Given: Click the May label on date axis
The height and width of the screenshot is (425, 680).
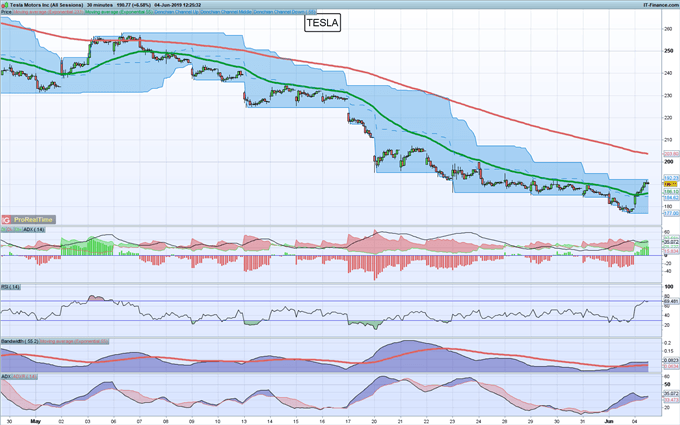Looking at the screenshot, I should pyautogui.click(x=36, y=421).
